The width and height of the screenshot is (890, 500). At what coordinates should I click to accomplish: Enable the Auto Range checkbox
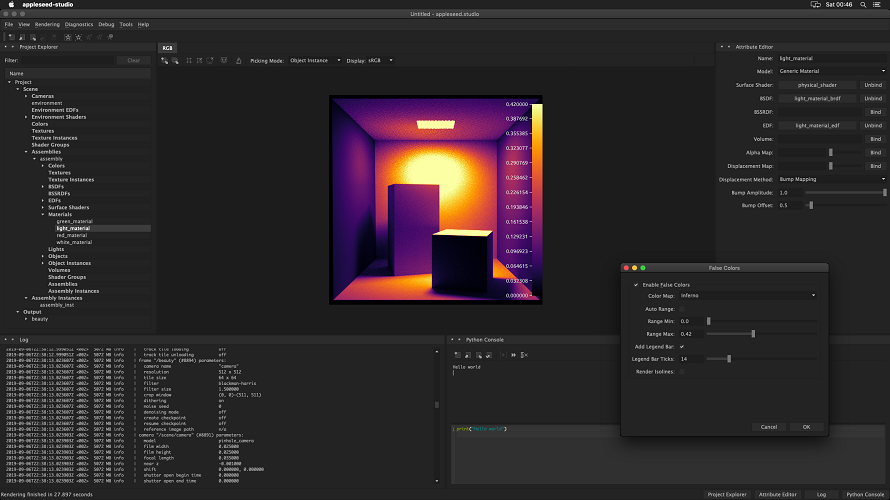pyautogui.click(x=682, y=308)
